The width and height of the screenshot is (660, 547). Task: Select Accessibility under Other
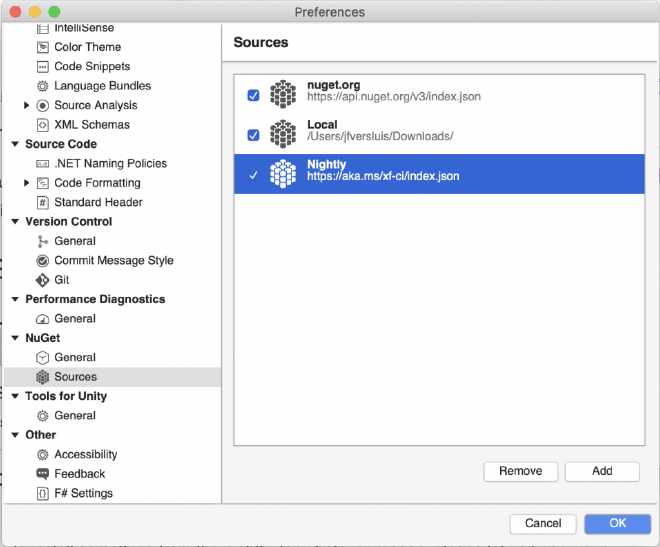(x=86, y=455)
